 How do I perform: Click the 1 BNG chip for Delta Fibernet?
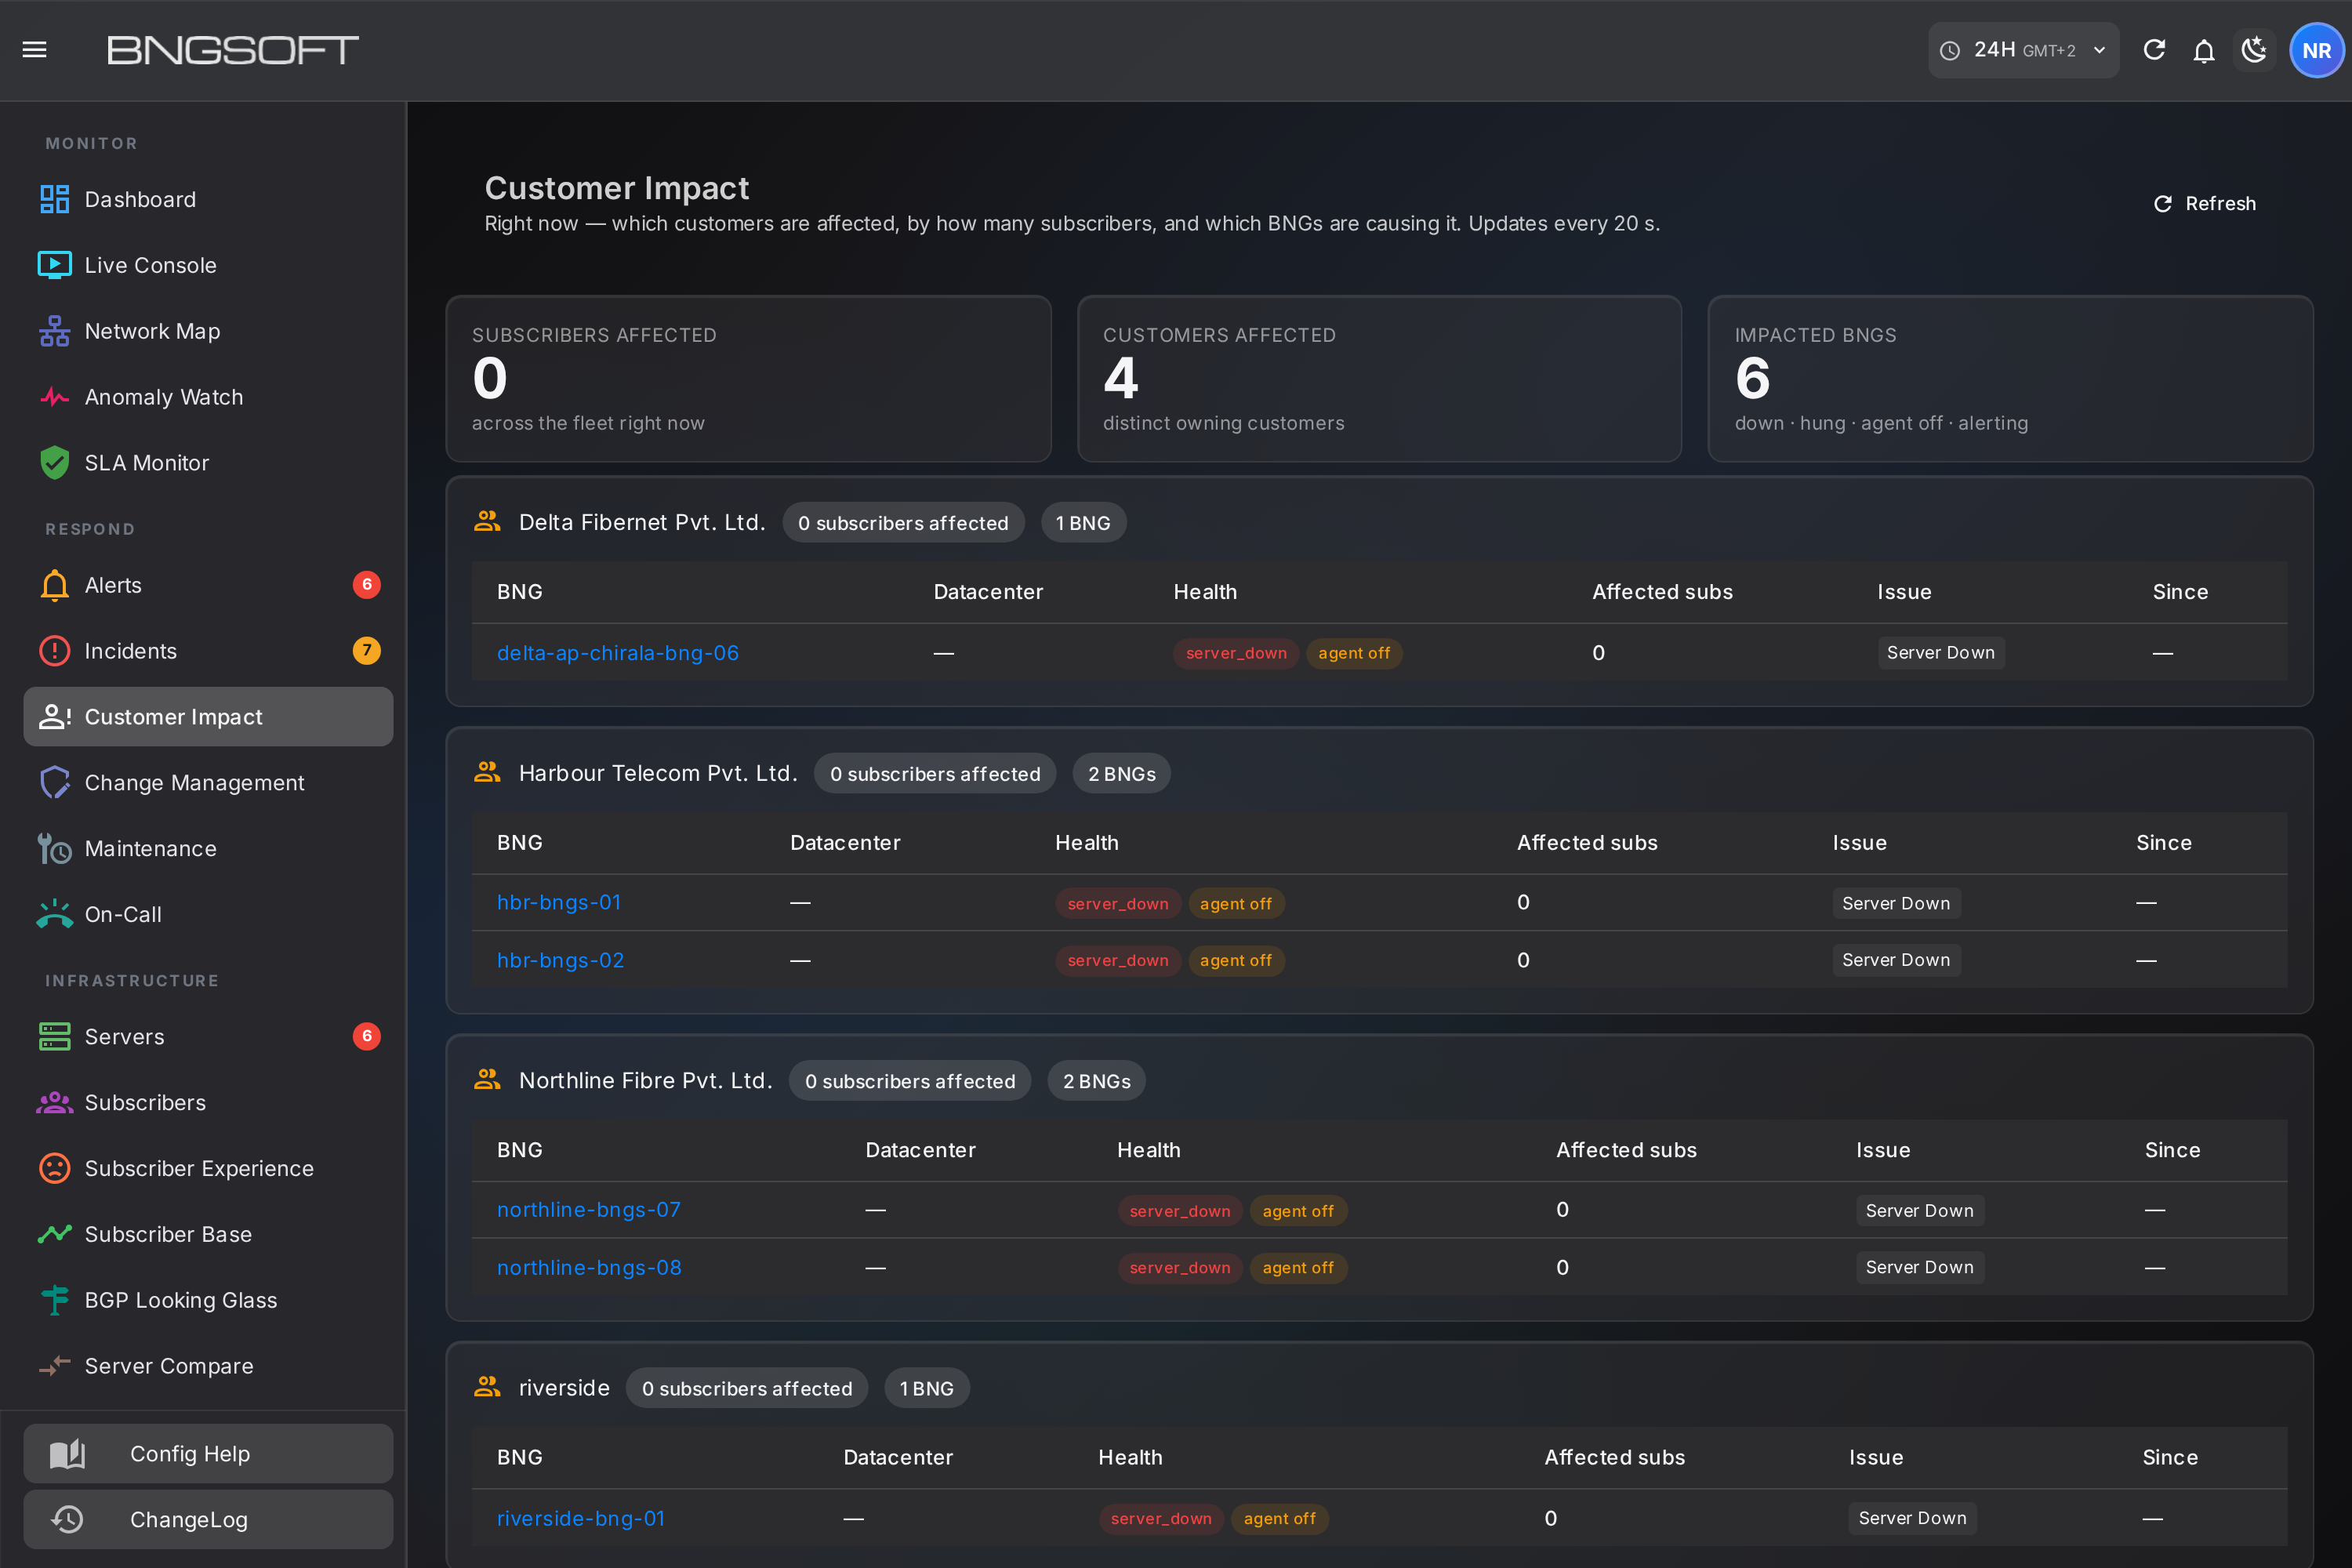point(1083,523)
